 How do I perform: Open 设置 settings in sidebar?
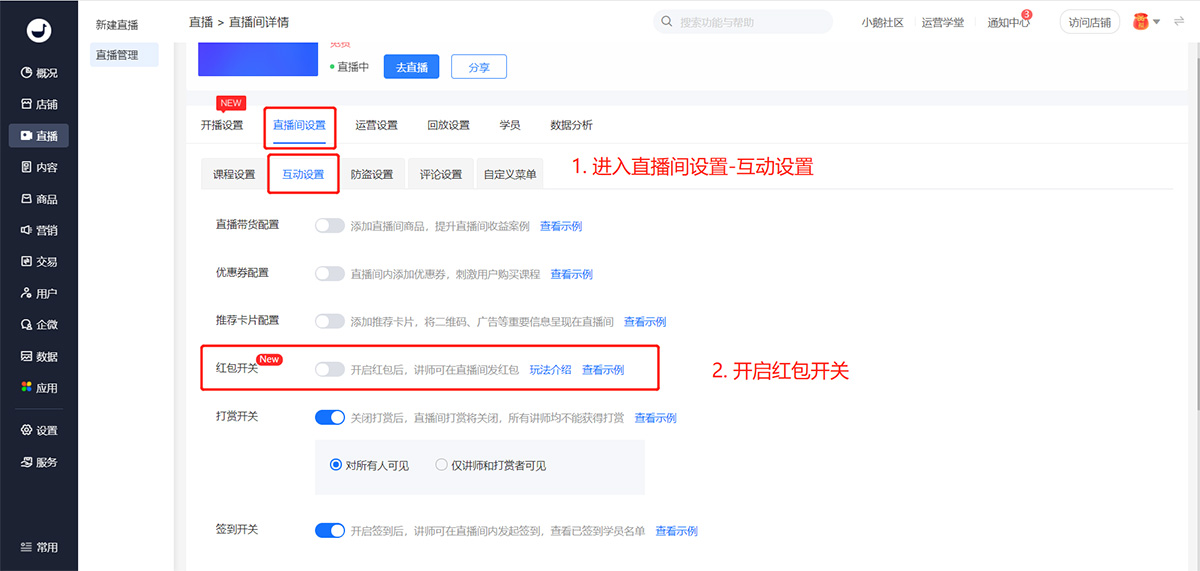39,431
